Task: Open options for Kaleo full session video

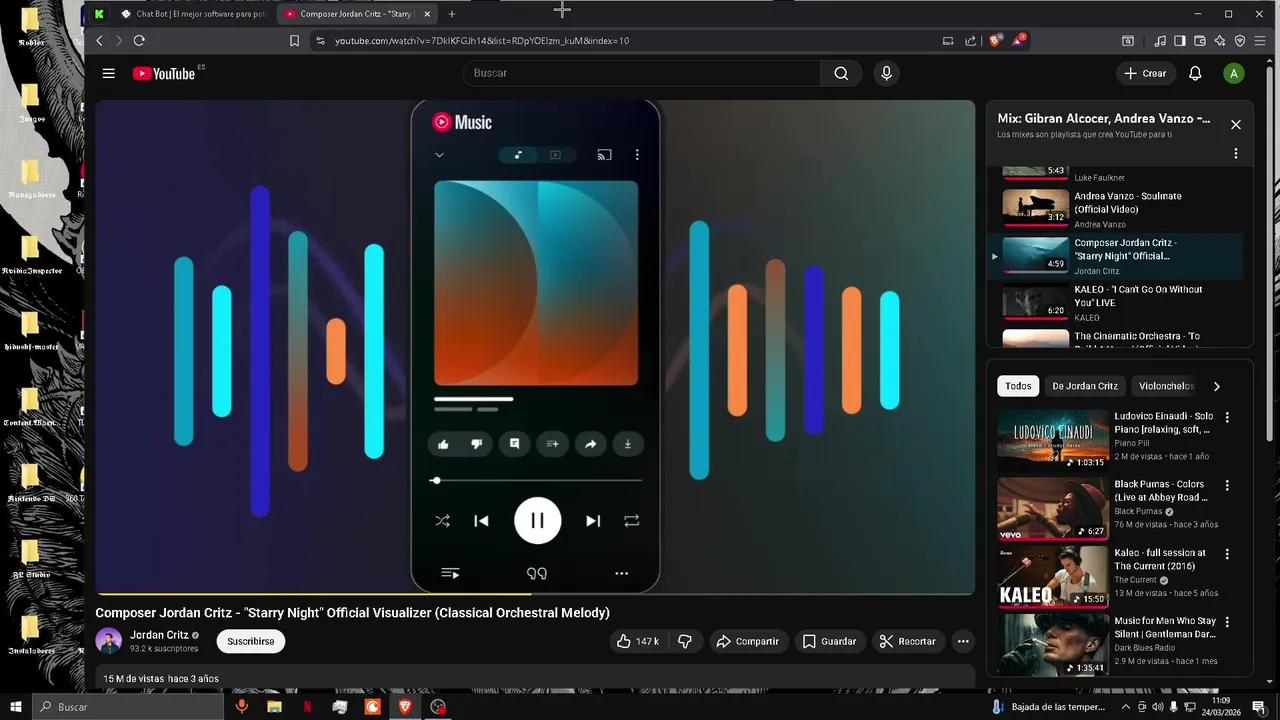Action: pyautogui.click(x=1227, y=553)
